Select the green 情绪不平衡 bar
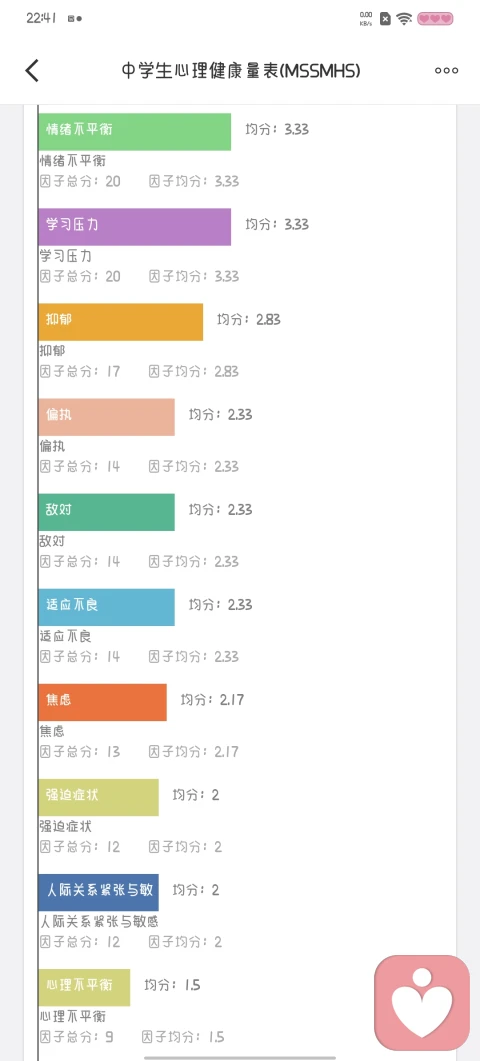The width and height of the screenshot is (480, 1061). coord(135,131)
